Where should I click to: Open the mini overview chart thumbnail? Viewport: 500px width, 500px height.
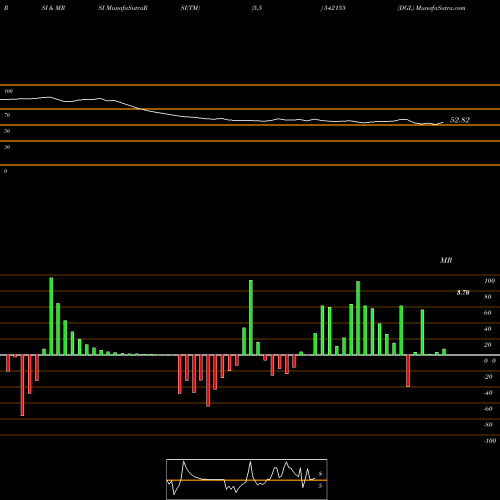tap(247, 479)
